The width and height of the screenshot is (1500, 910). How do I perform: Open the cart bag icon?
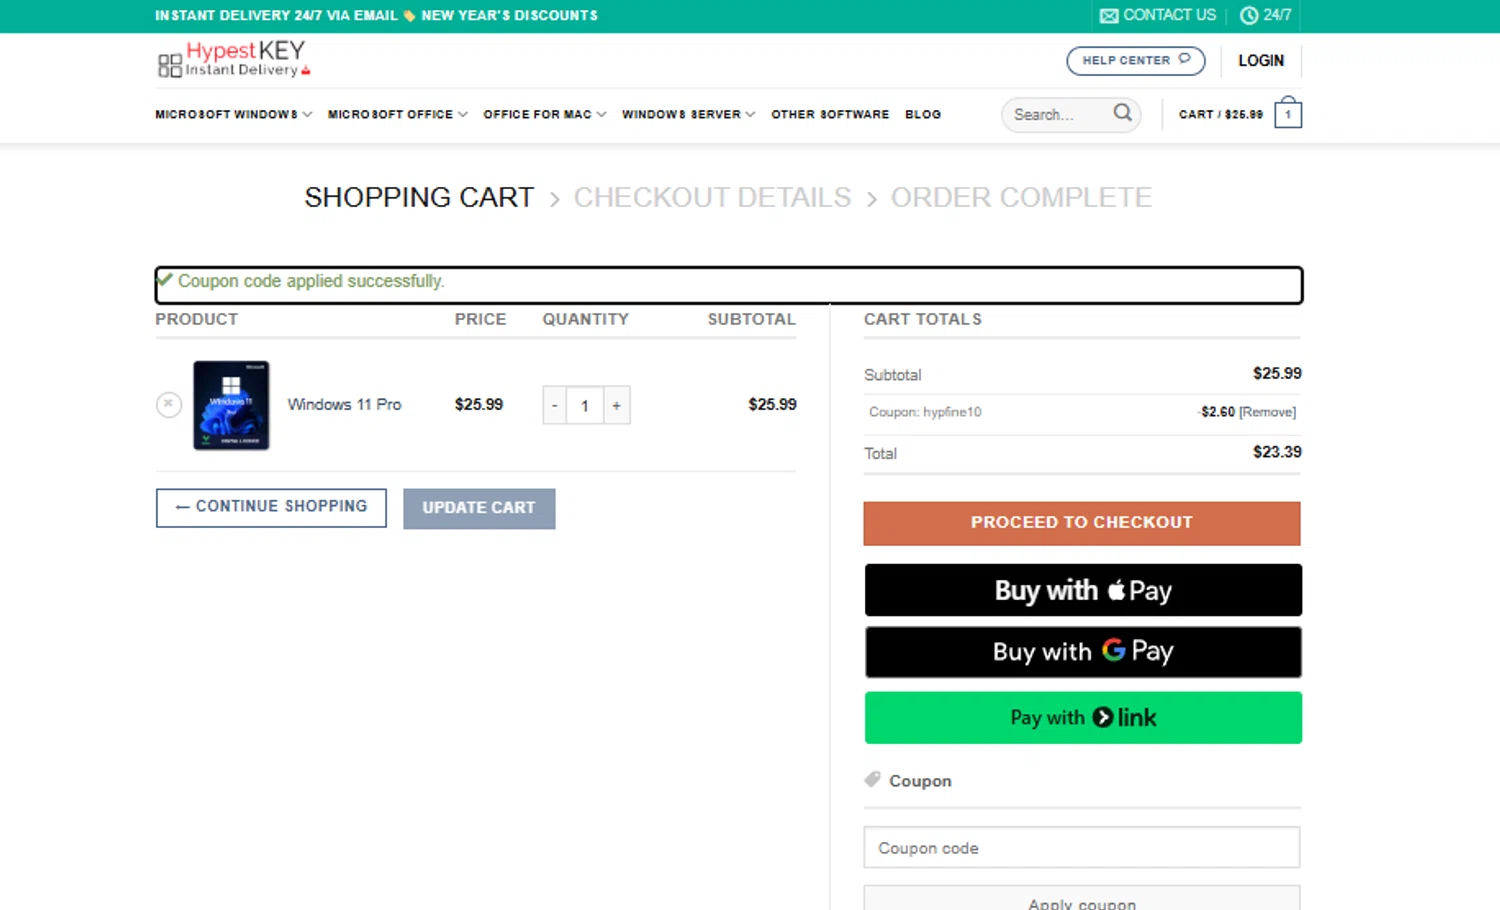tap(1288, 112)
